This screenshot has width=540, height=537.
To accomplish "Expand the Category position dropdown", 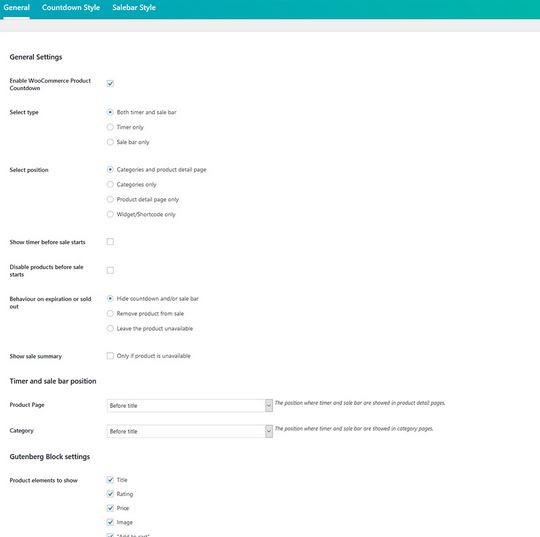I will [x=190, y=431].
